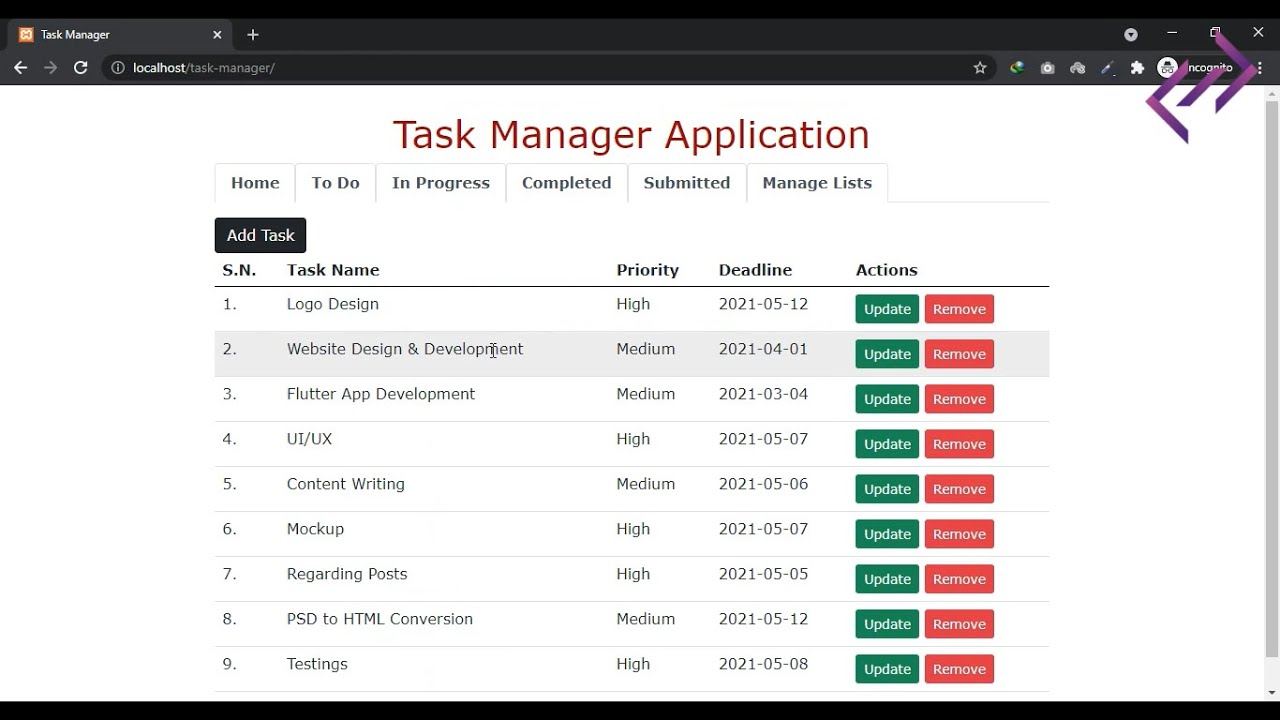Click the Task Name column header
The image size is (1280, 720).
333,270
